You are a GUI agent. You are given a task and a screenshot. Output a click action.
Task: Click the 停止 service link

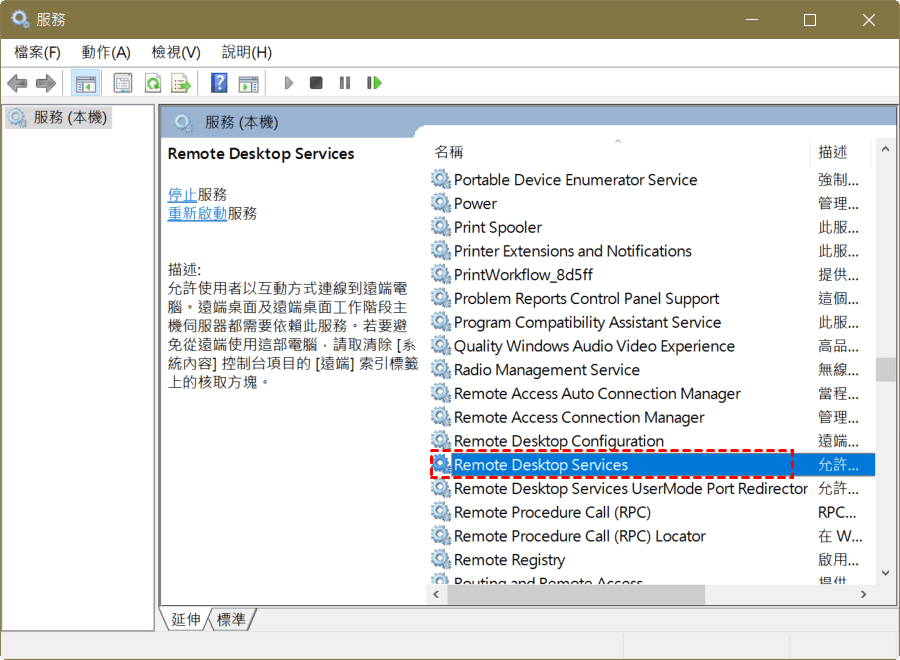pos(183,195)
